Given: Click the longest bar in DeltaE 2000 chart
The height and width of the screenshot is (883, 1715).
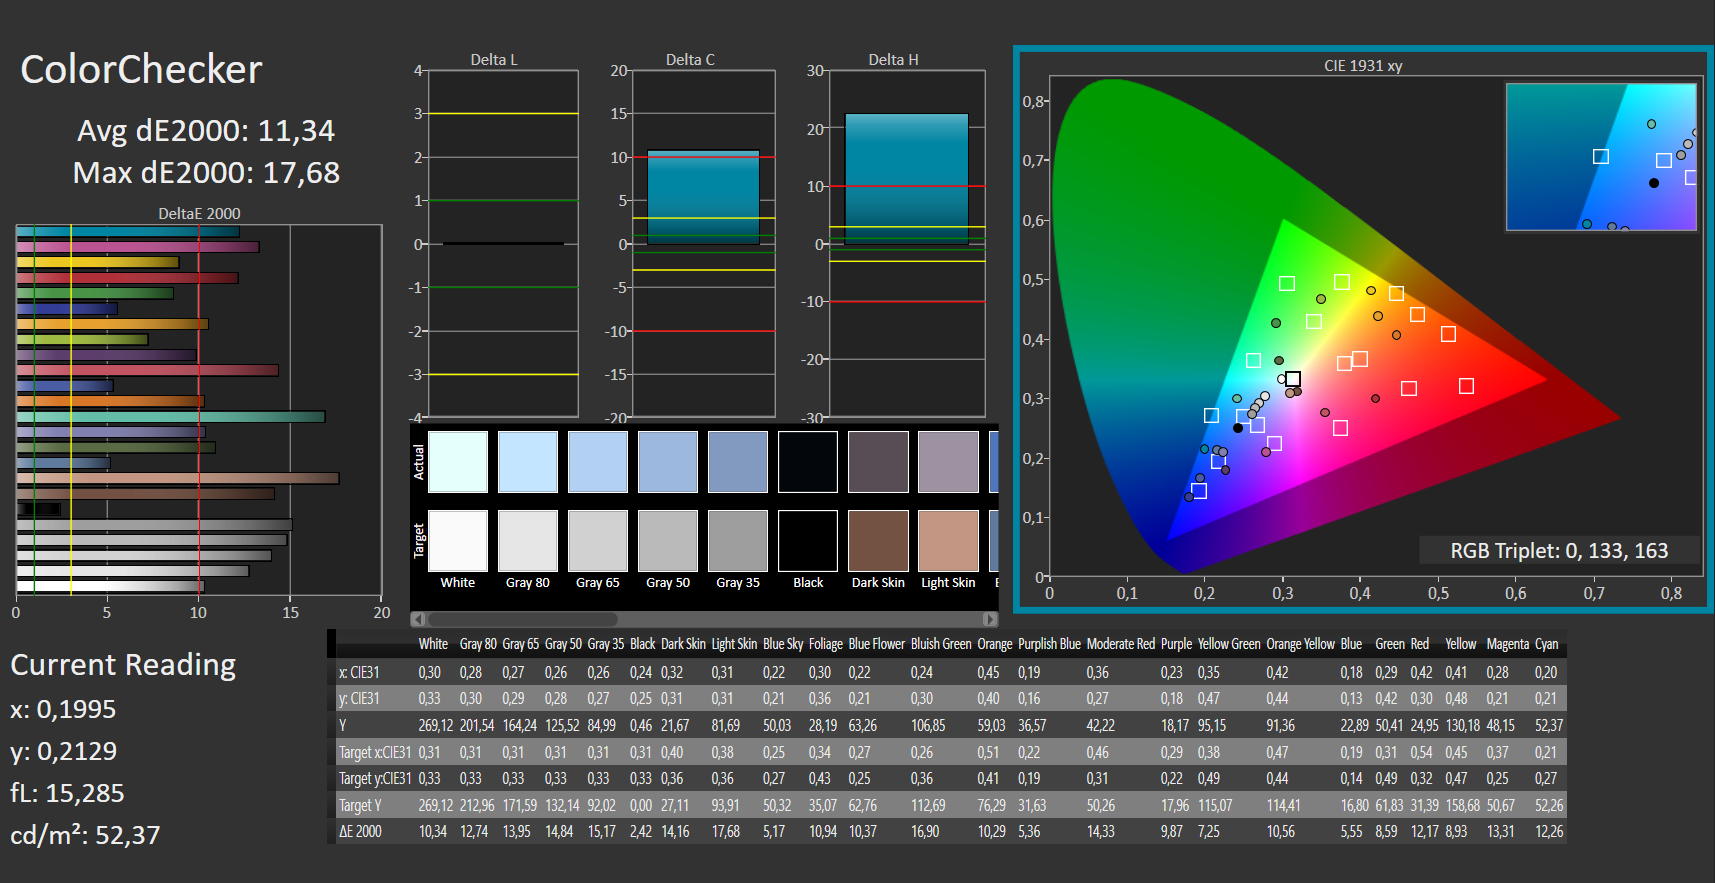Looking at the screenshot, I should coord(178,478).
